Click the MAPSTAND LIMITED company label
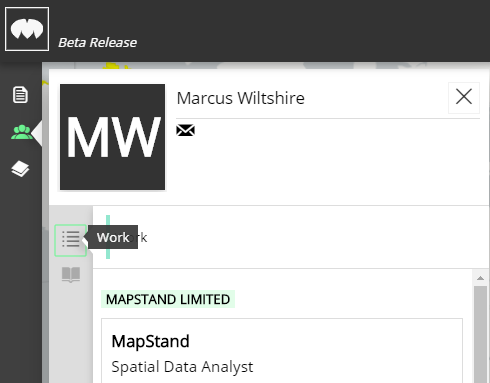This screenshot has height=383, width=490. [x=168, y=299]
